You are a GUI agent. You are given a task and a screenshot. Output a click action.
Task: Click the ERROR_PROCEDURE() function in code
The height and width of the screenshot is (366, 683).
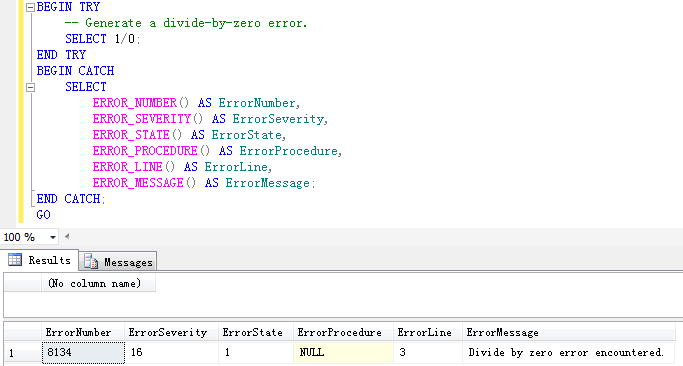tap(151, 151)
